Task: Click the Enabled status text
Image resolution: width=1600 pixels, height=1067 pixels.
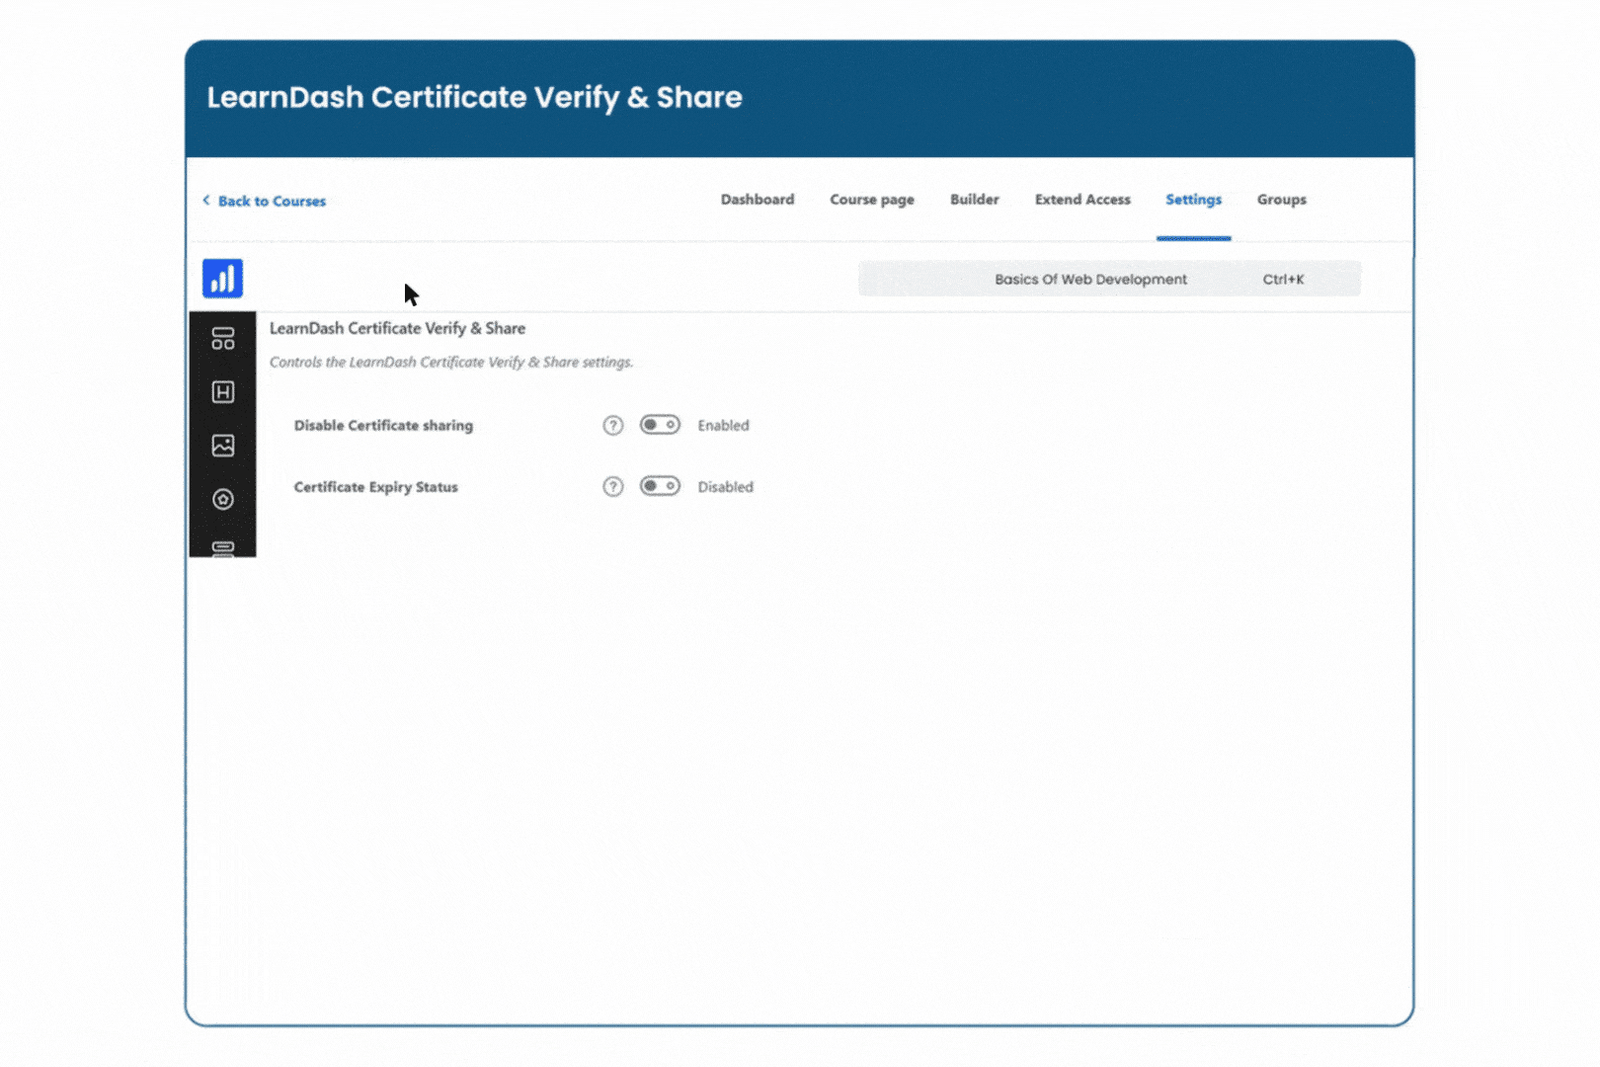Action: (x=723, y=425)
